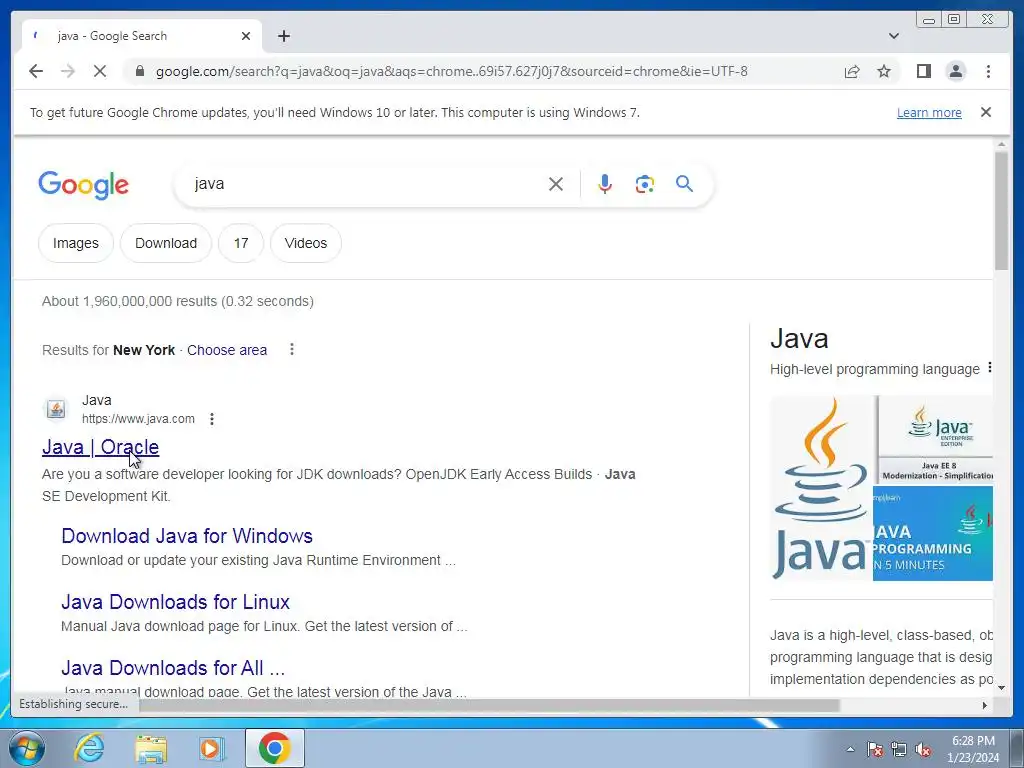The image size is (1024, 768).
Task: Launch Internet Explorer from the taskbar
Action: [89, 748]
